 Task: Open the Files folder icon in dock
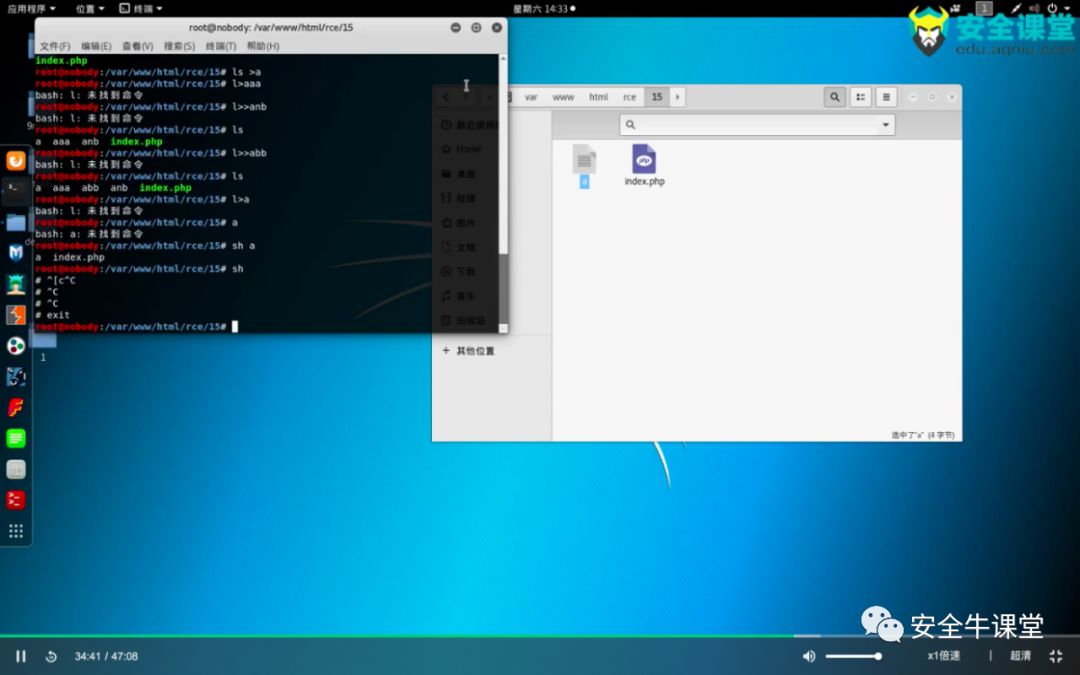[x=15, y=222]
